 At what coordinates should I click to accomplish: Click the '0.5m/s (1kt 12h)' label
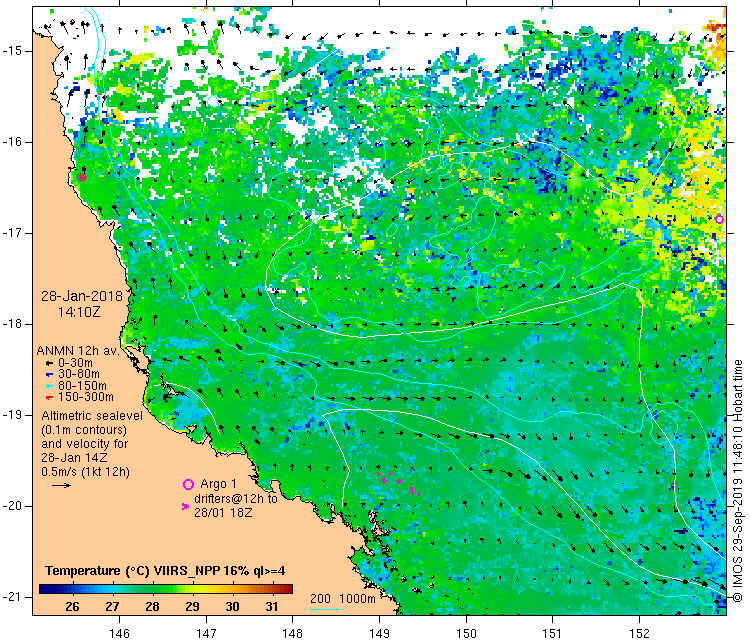tap(86, 472)
